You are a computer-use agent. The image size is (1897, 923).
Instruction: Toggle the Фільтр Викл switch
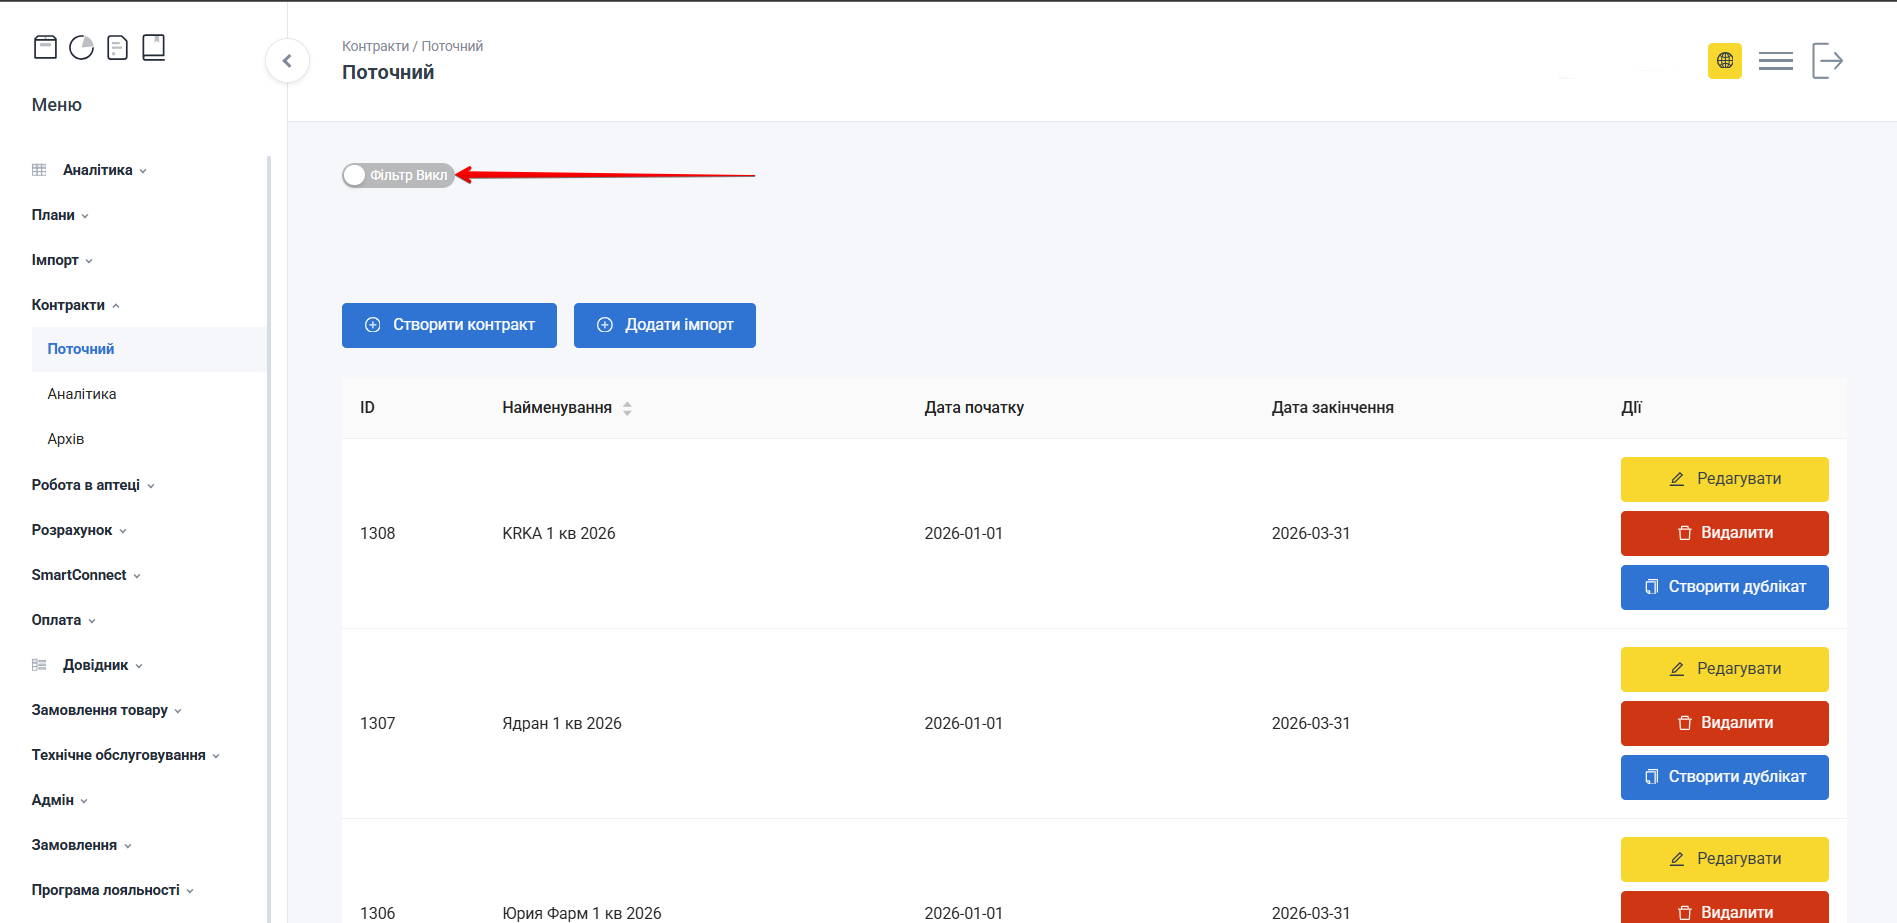[398, 175]
